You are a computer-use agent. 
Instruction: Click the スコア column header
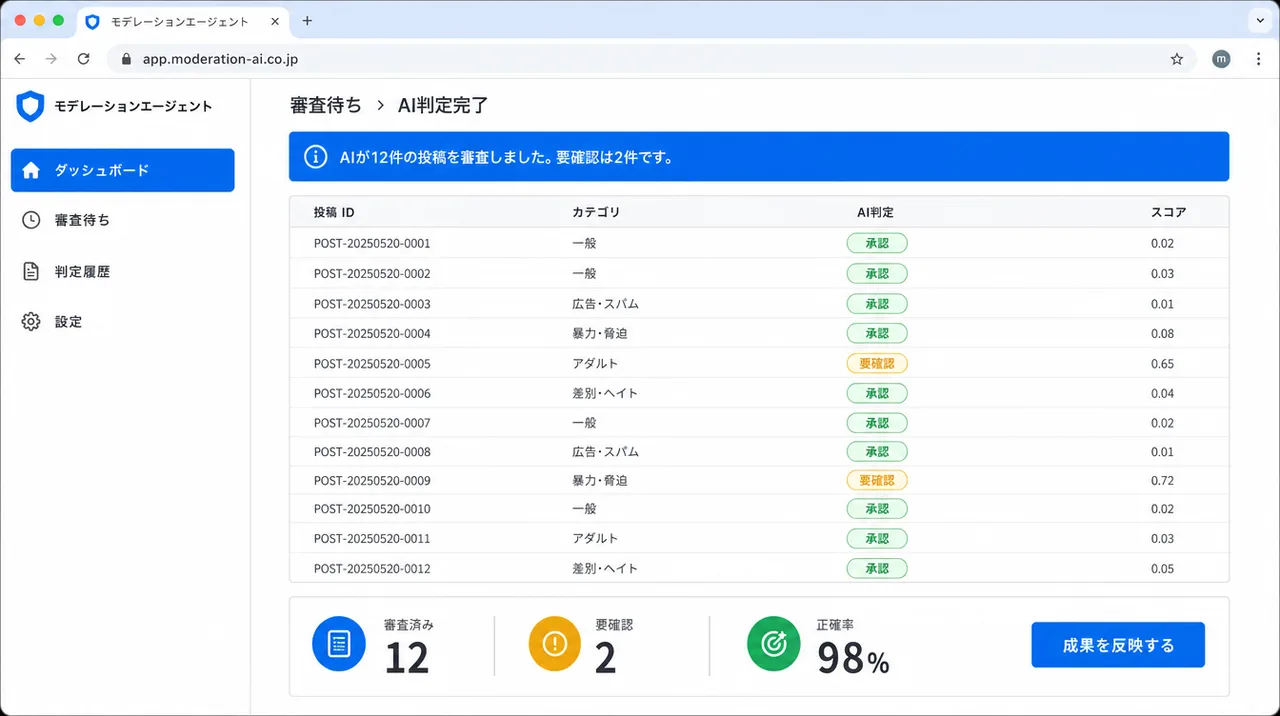click(x=1168, y=212)
